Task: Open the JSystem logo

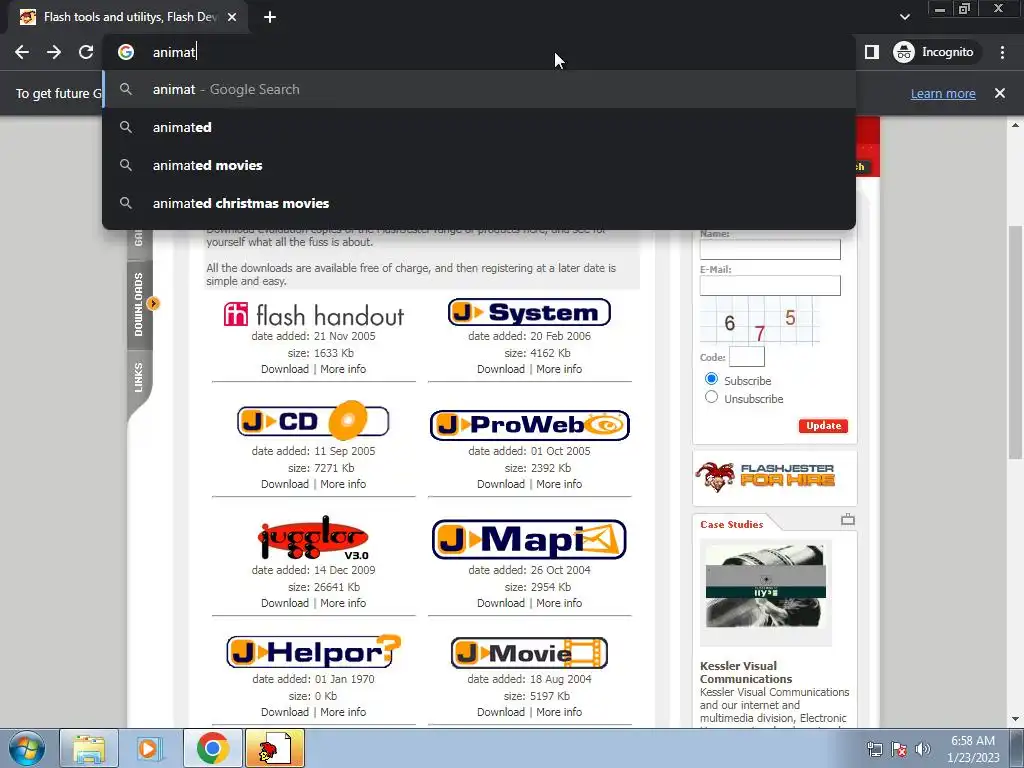Action: (530, 312)
